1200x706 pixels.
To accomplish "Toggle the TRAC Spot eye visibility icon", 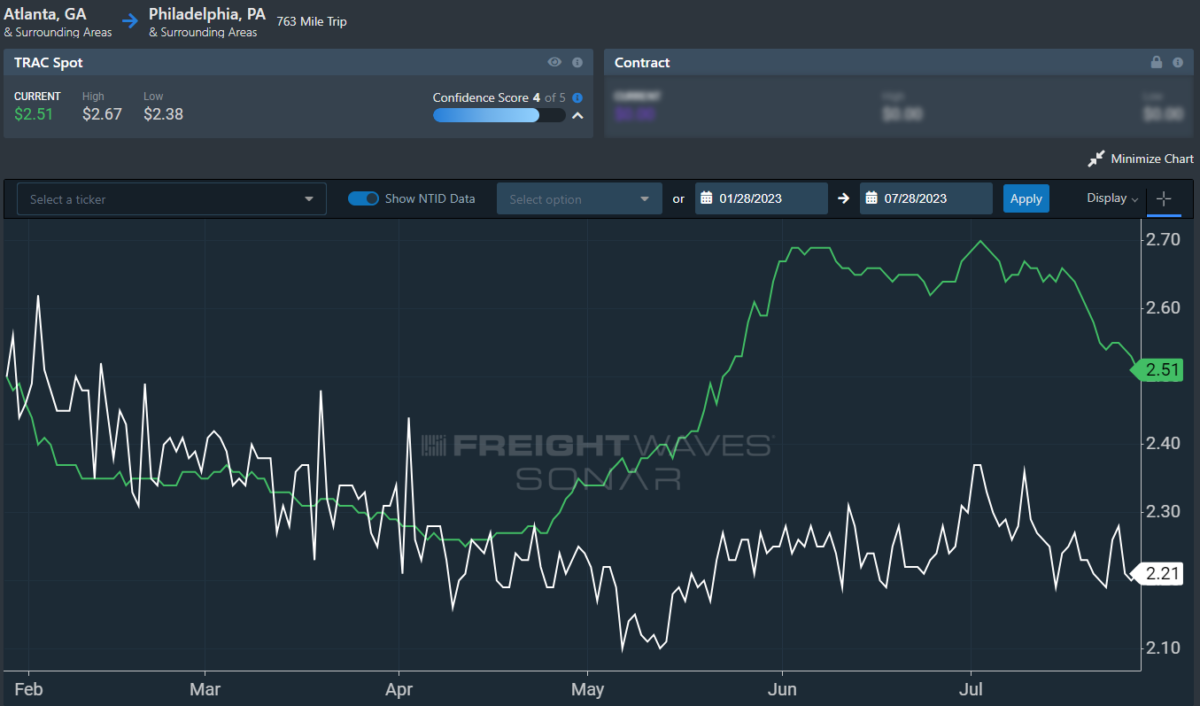I will pyautogui.click(x=555, y=62).
